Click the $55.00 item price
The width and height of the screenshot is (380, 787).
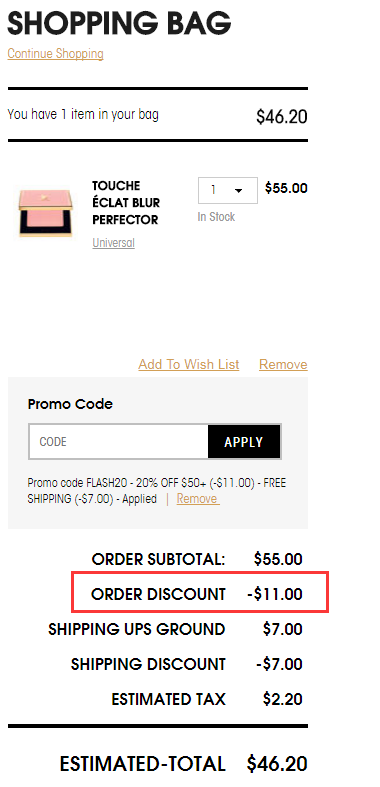pos(286,188)
